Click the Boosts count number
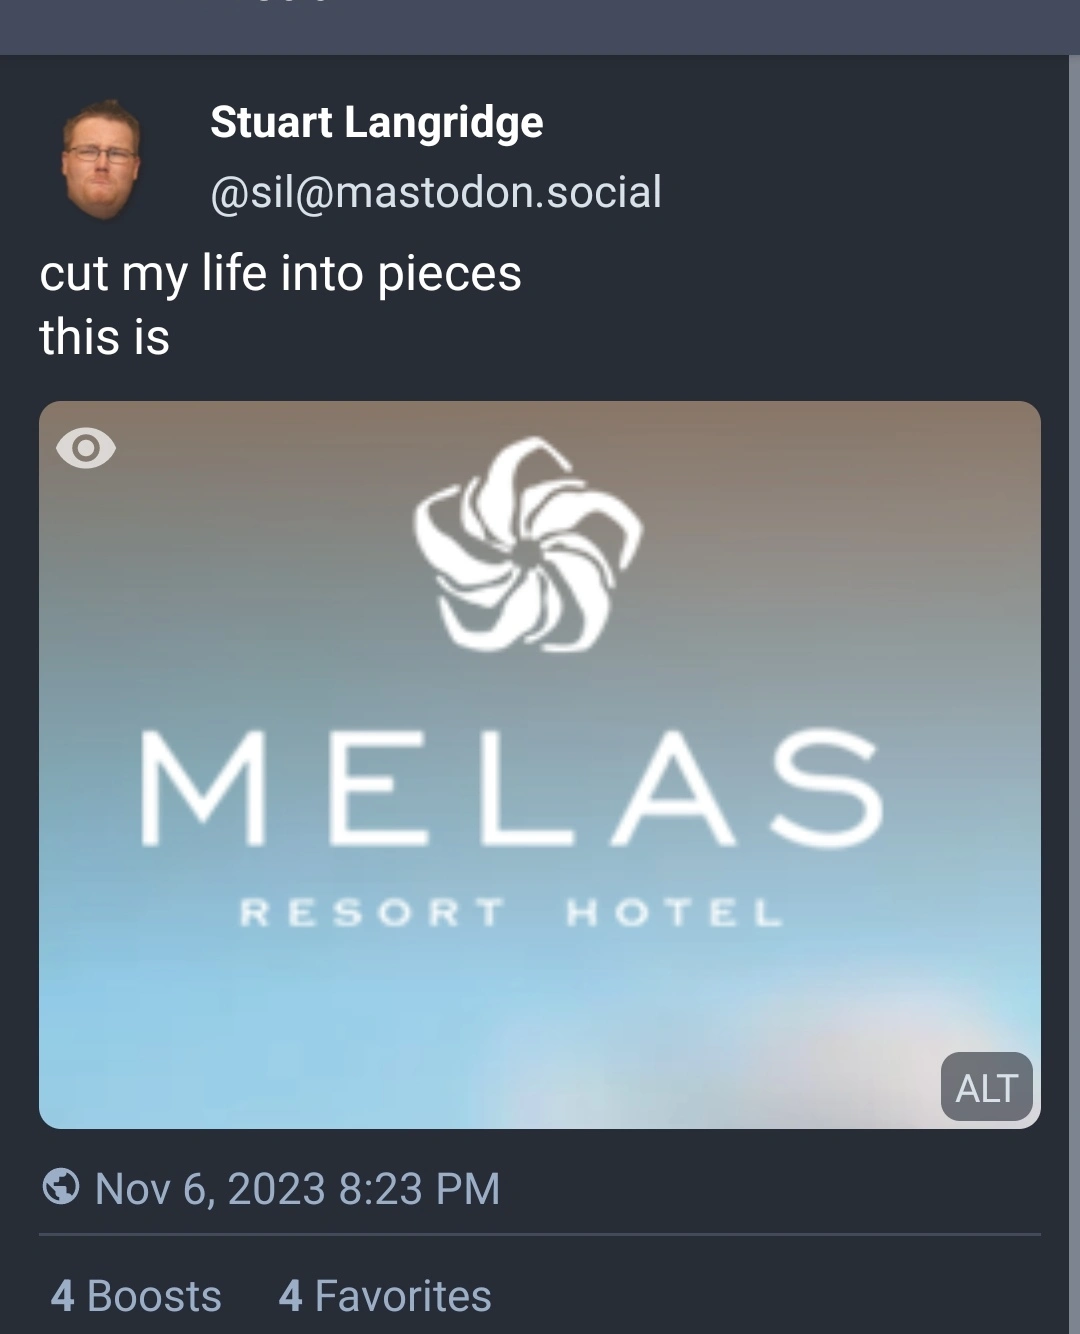This screenshot has height=1334, width=1080. point(62,1296)
